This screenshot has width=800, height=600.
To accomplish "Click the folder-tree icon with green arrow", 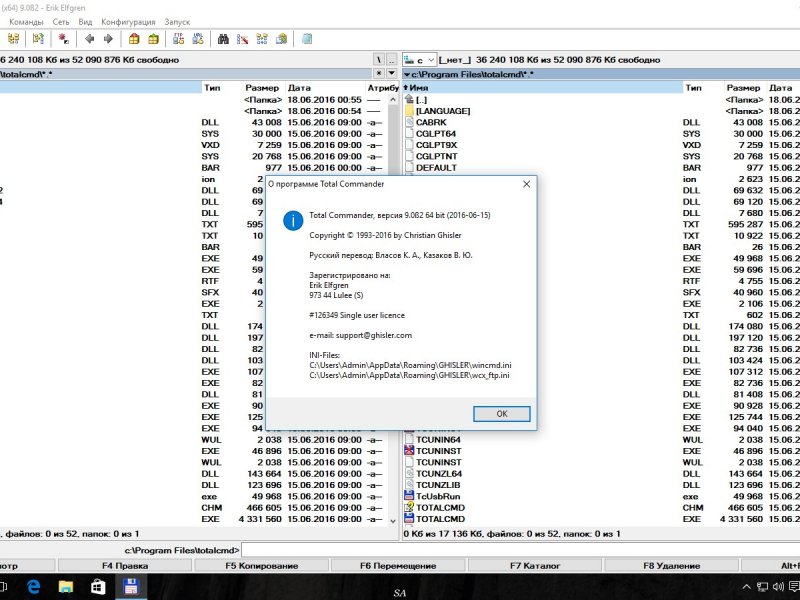I will coord(38,39).
